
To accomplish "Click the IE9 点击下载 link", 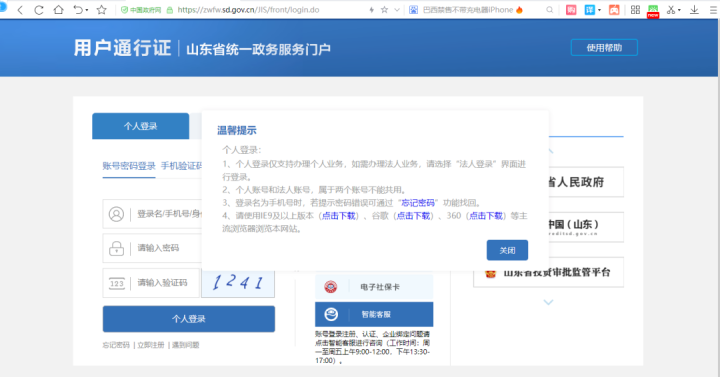I will [339, 215].
